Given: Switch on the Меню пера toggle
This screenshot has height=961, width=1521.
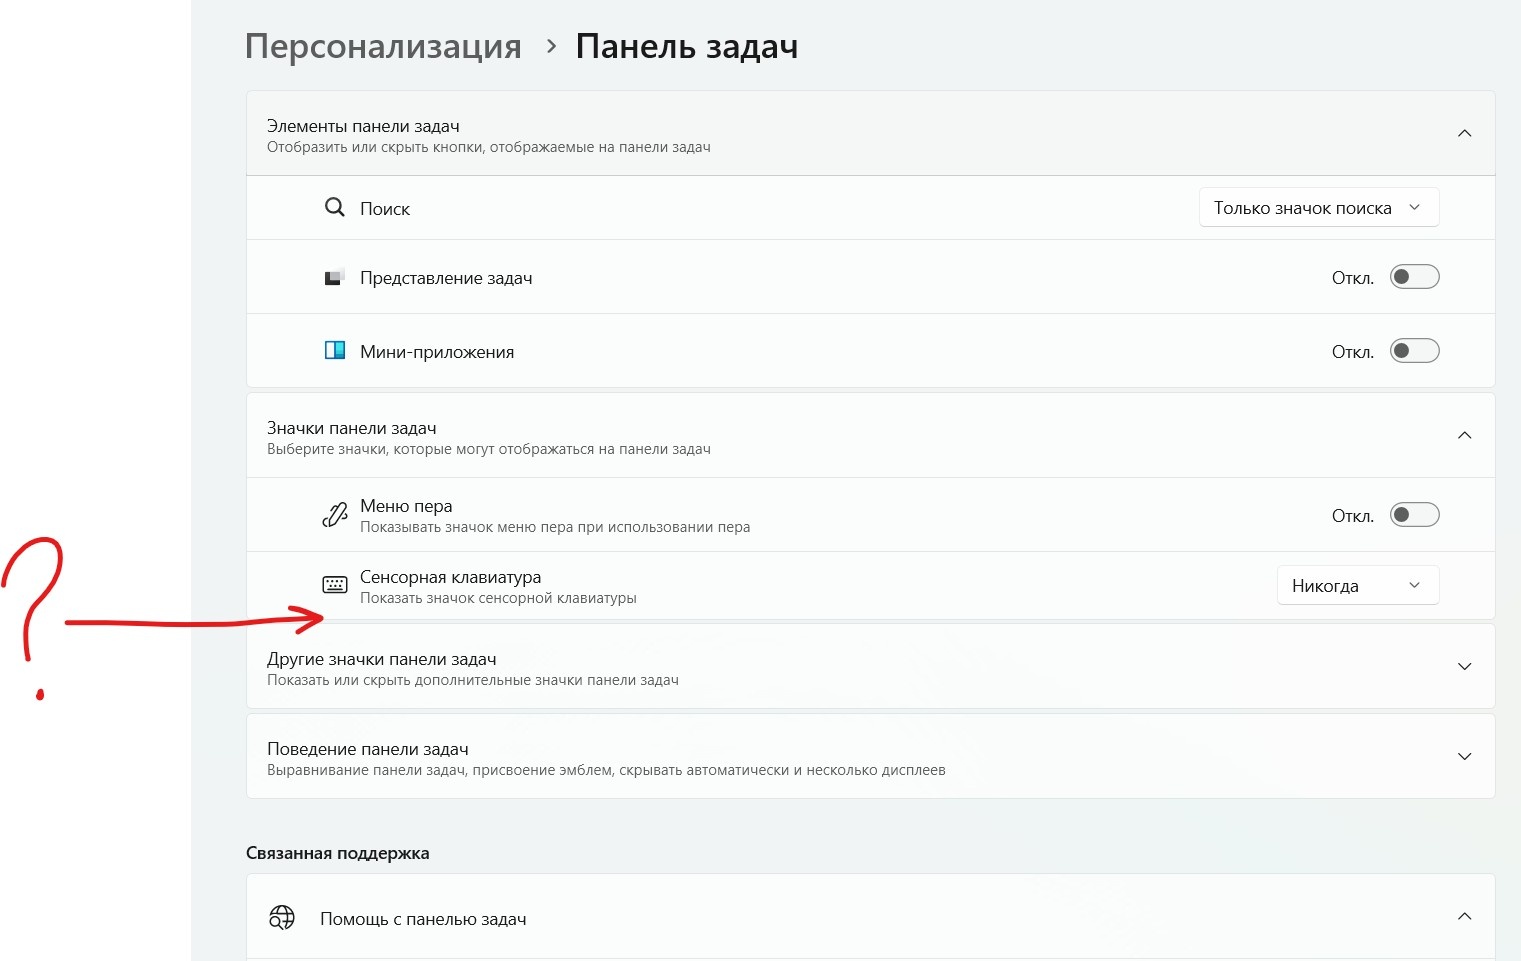Looking at the screenshot, I should point(1414,515).
